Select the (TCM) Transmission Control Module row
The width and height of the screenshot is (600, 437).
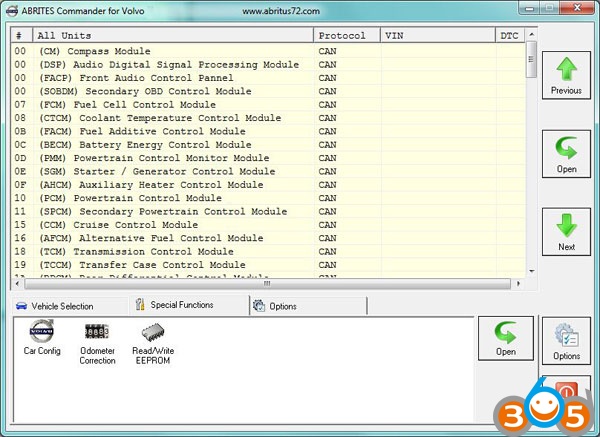[x=135, y=251]
